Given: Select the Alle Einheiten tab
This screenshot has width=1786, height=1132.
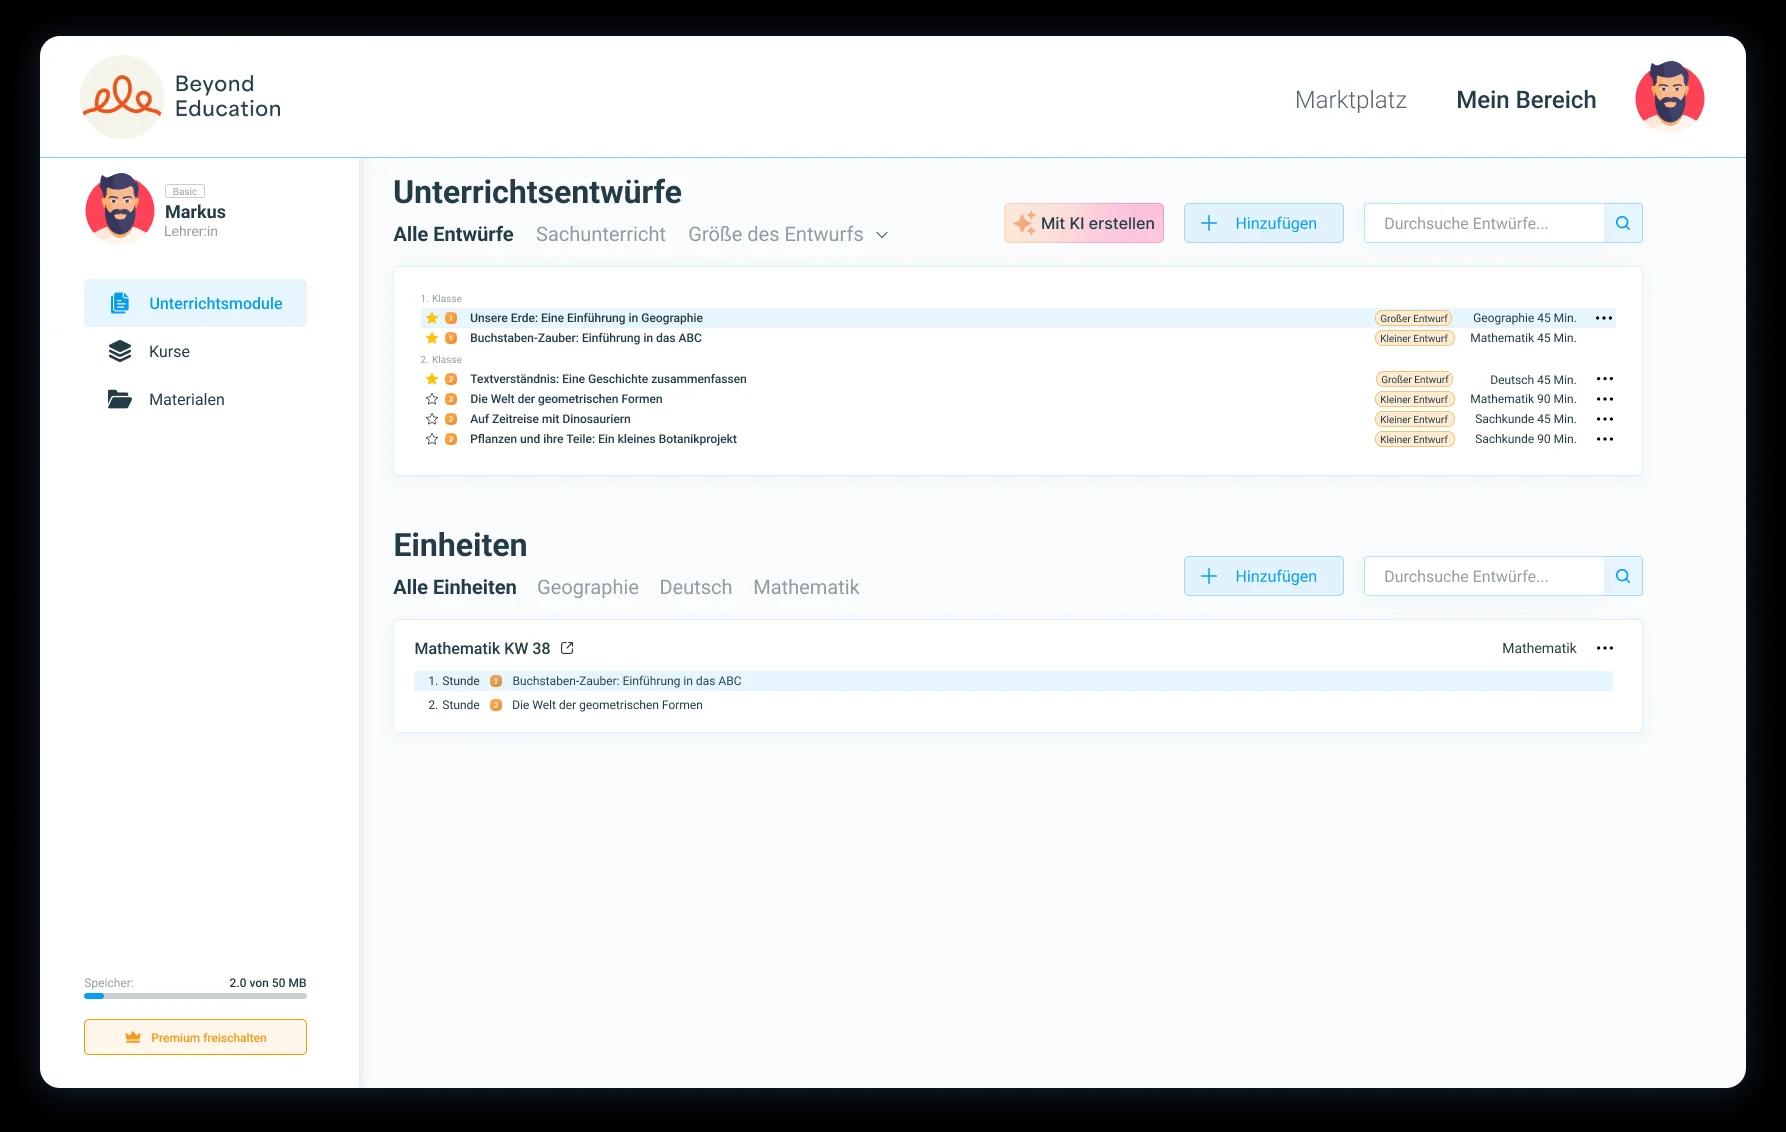Looking at the screenshot, I should pyautogui.click(x=455, y=587).
